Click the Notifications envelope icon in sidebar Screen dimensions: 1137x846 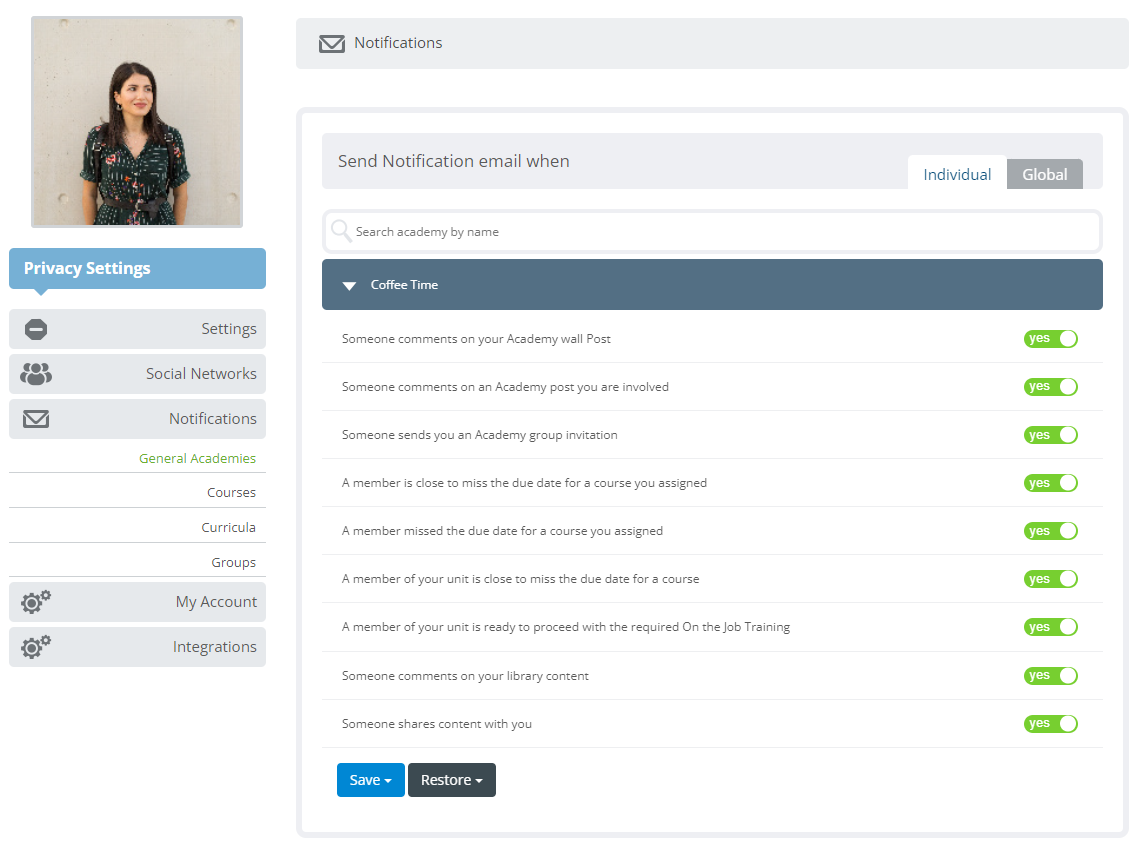point(36,418)
